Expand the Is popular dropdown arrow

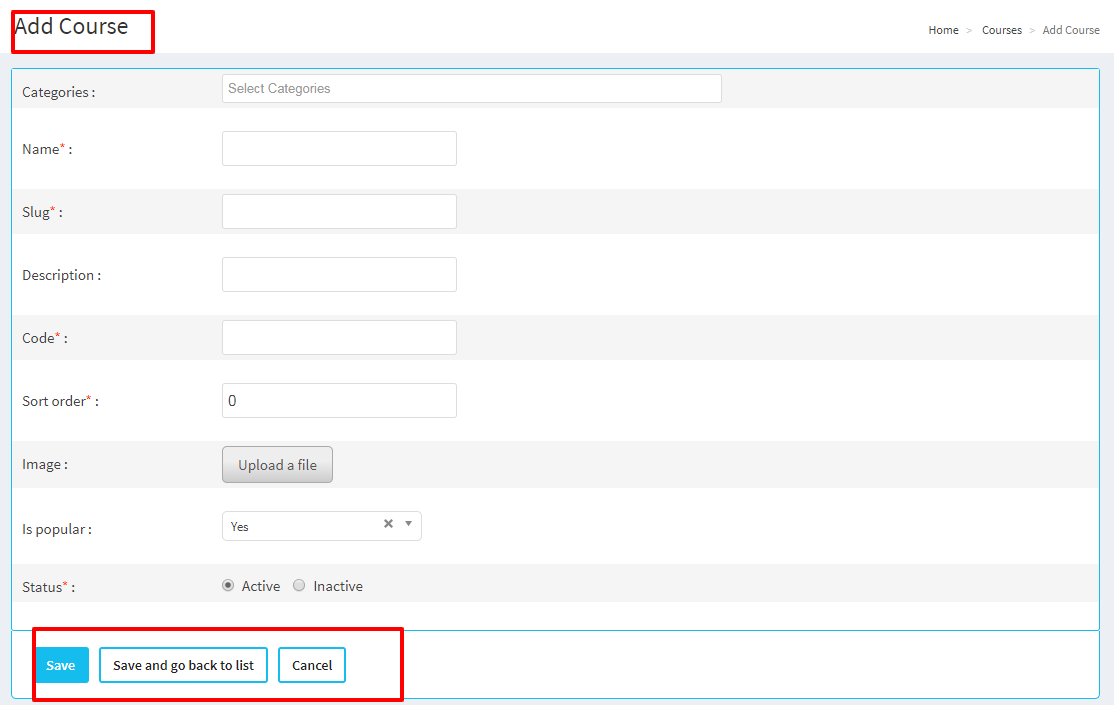pyautogui.click(x=408, y=524)
